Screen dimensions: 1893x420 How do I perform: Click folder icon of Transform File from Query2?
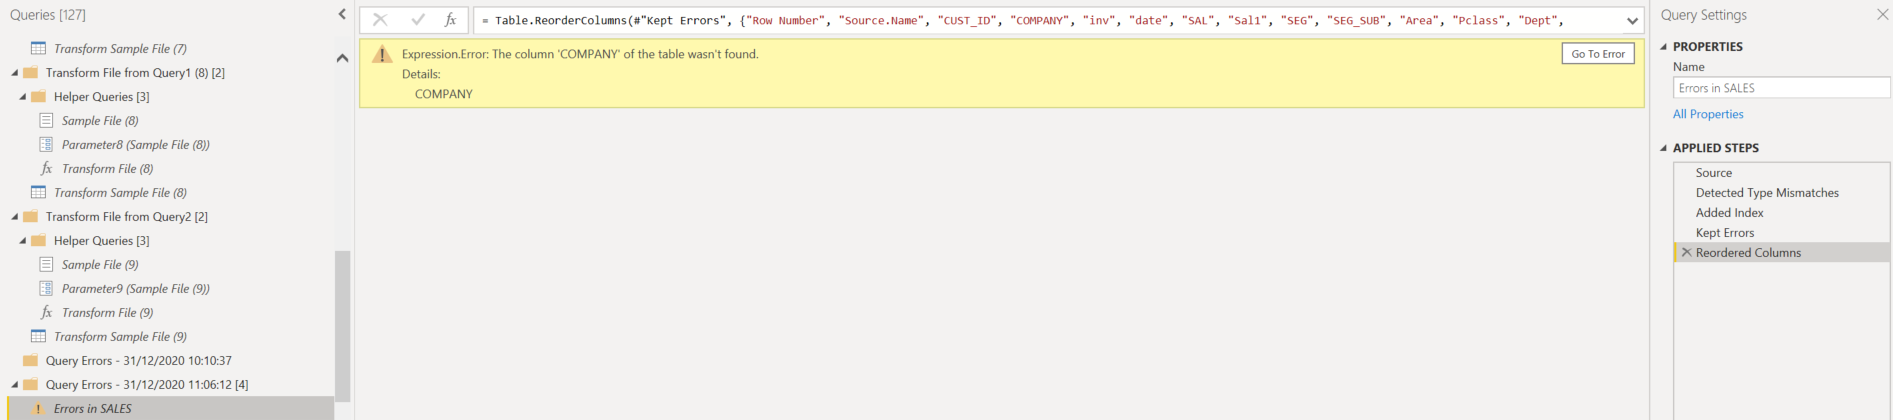pos(30,216)
